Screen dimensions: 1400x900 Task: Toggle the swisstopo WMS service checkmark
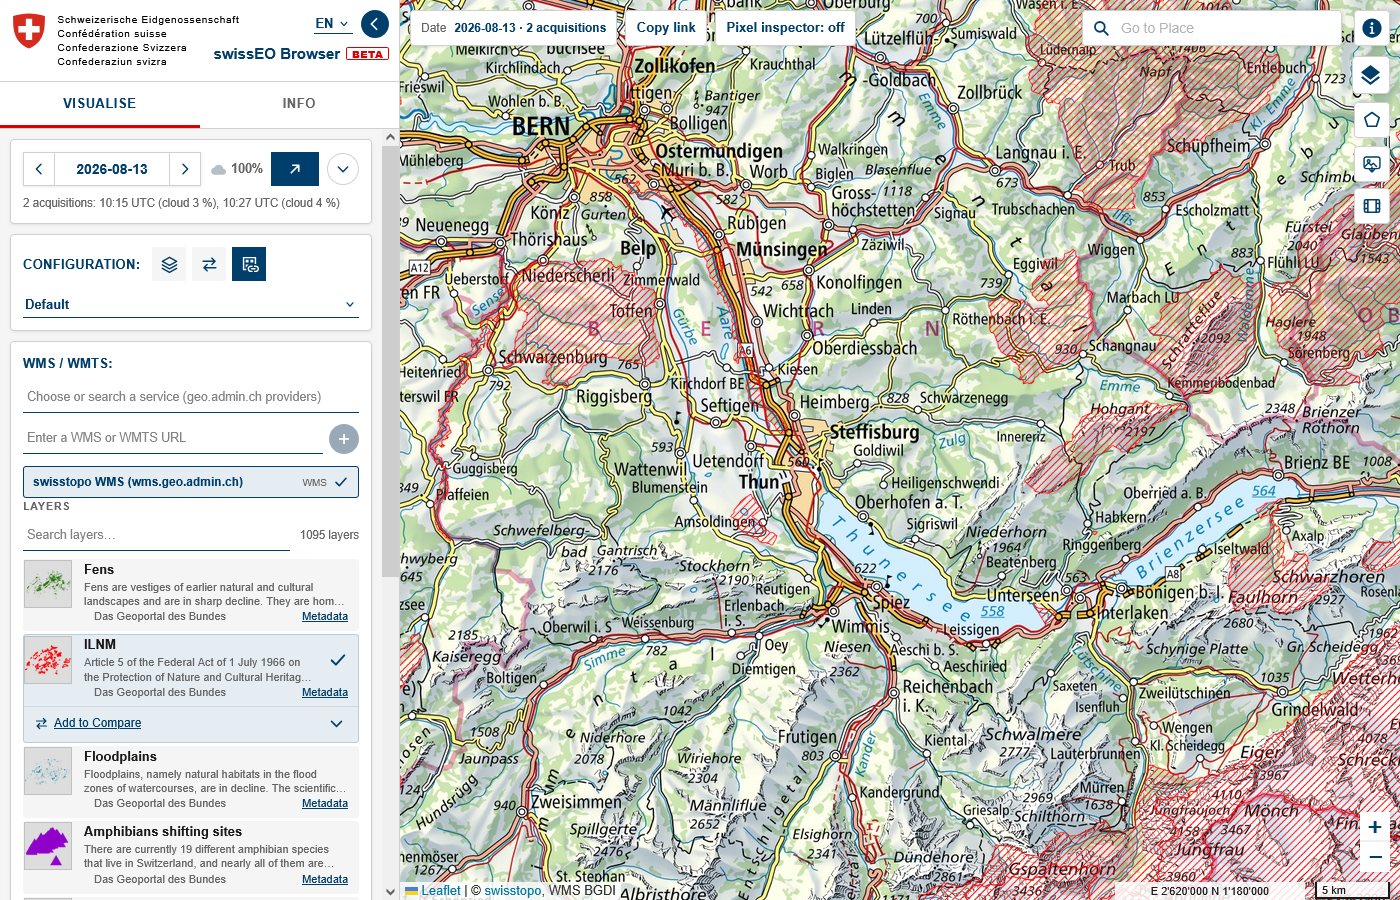coord(341,482)
